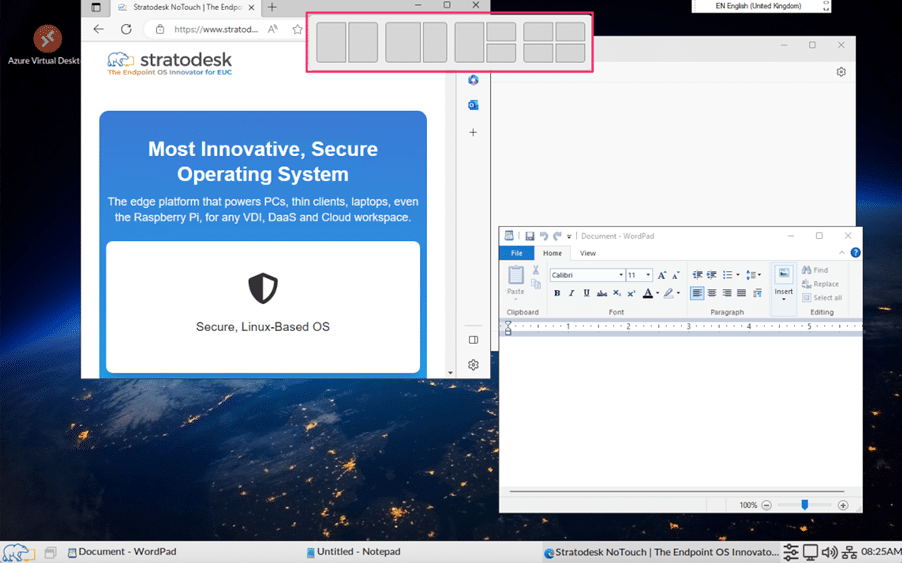This screenshot has height=563, width=902.
Task: Click Replace in the Editing group
Action: [820, 284]
